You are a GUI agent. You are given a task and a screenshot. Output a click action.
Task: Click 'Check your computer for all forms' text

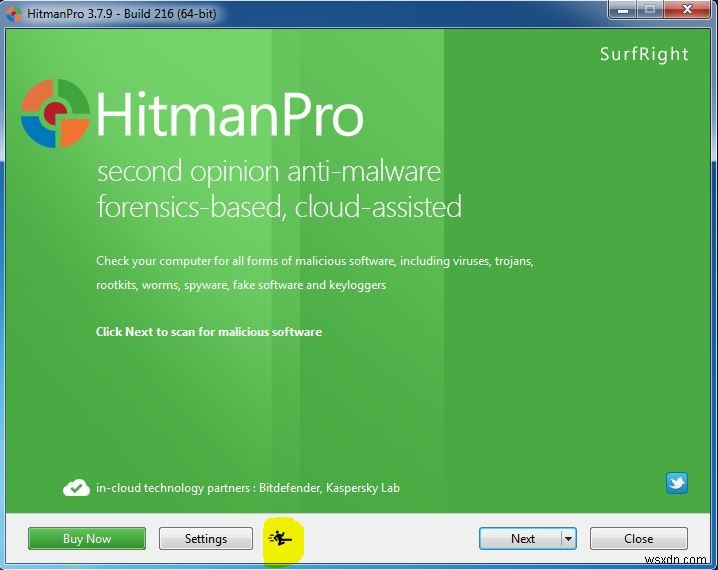(315, 261)
